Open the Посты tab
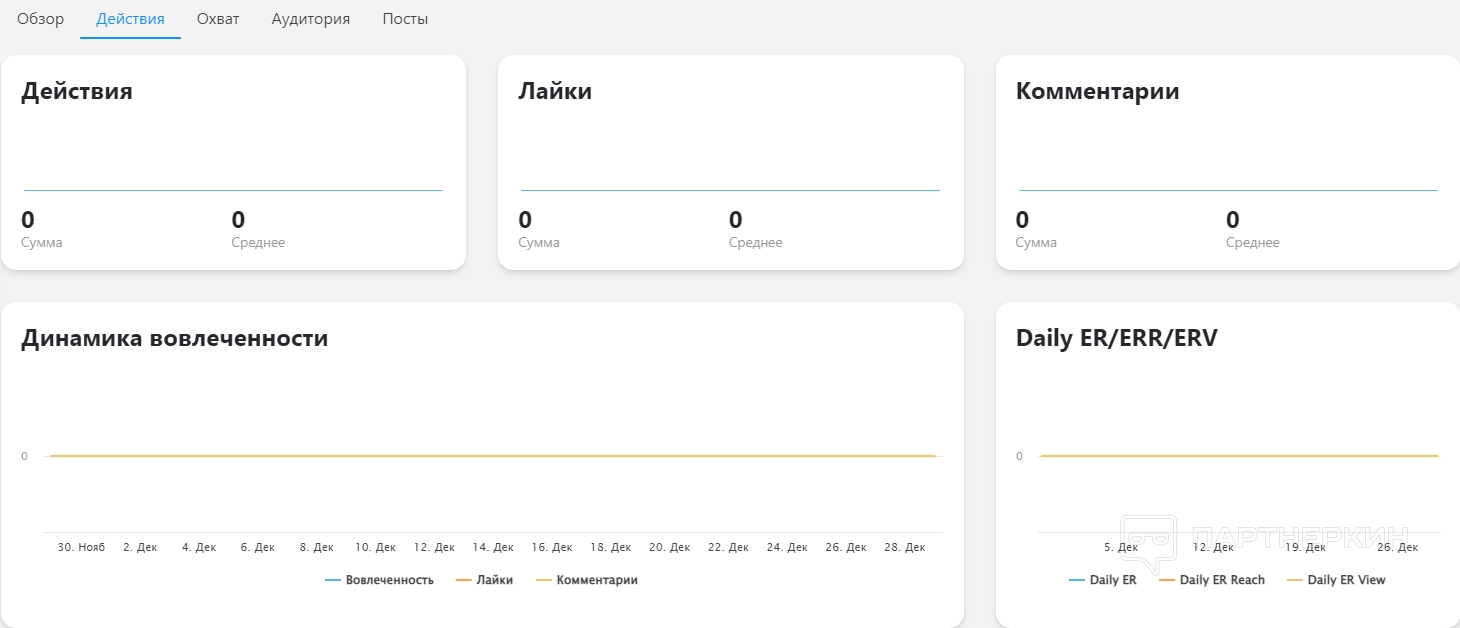This screenshot has height=628, width=1460. click(405, 19)
